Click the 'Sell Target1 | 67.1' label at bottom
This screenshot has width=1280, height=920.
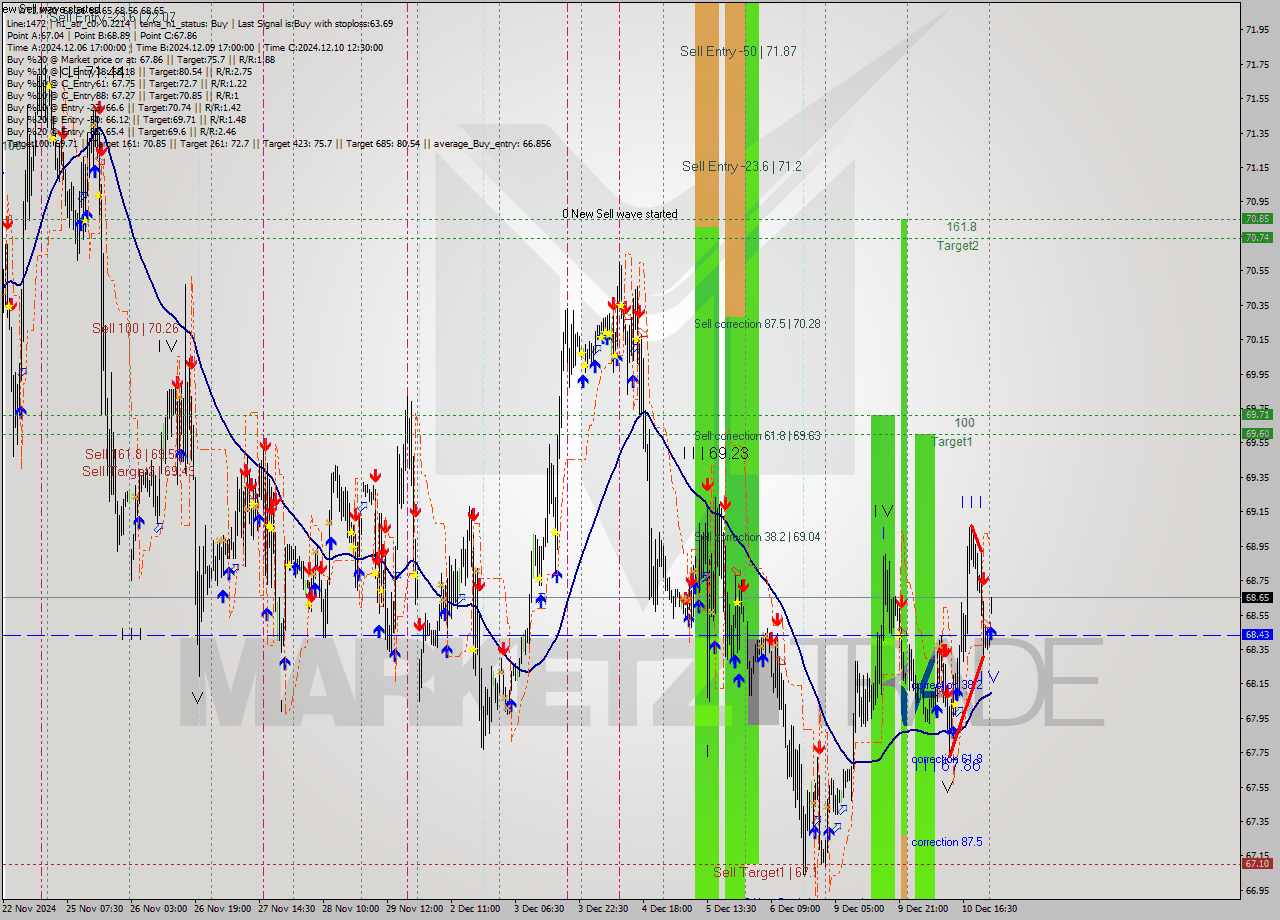(x=766, y=872)
